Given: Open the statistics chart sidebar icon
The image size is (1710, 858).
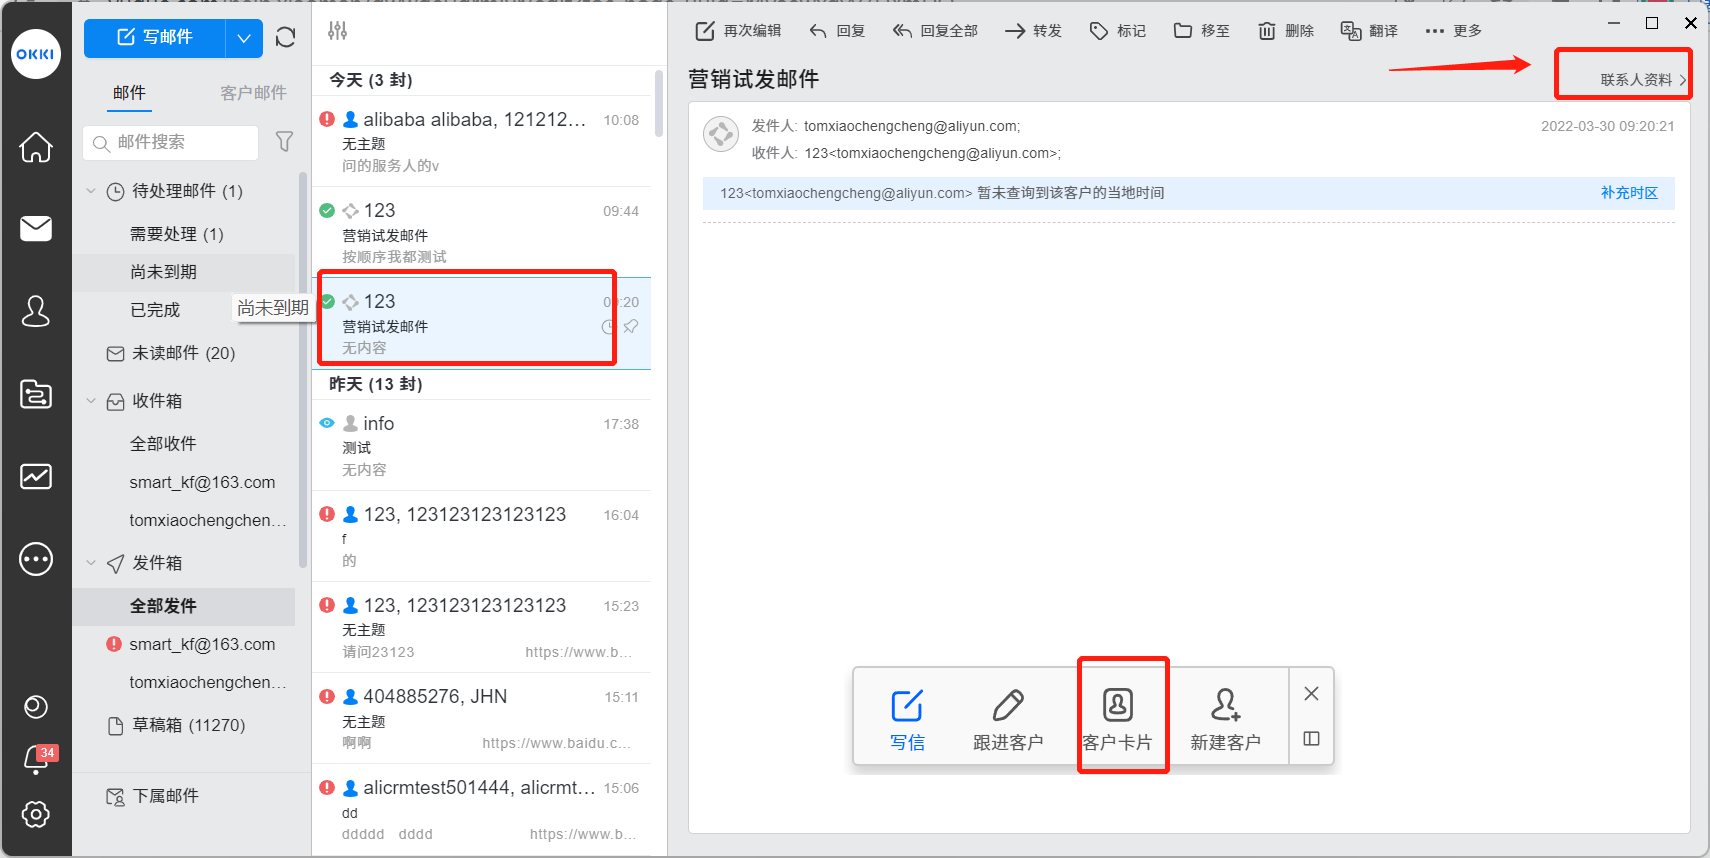Looking at the screenshot, I should click(36, 476).
